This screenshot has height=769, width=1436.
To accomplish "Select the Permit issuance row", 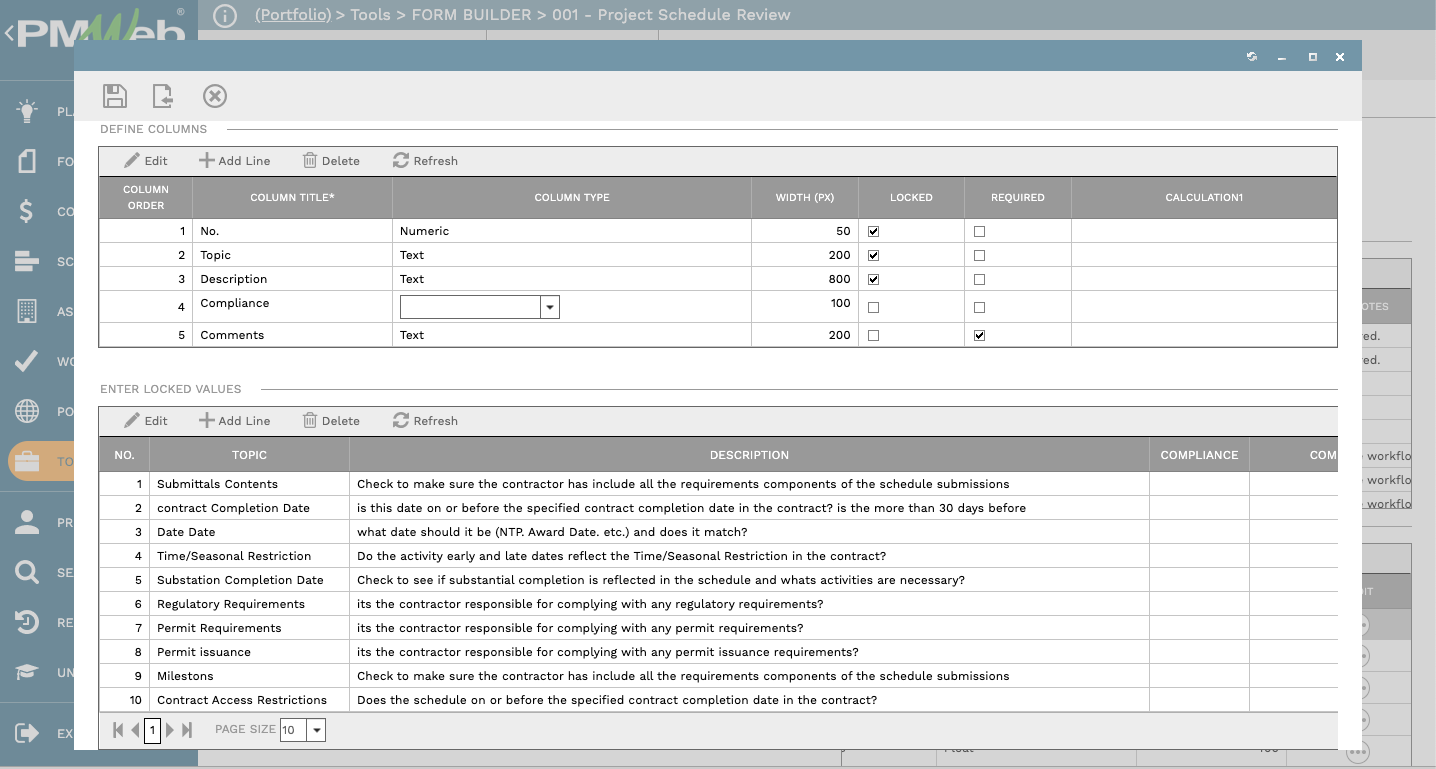I will coord(718,652).
